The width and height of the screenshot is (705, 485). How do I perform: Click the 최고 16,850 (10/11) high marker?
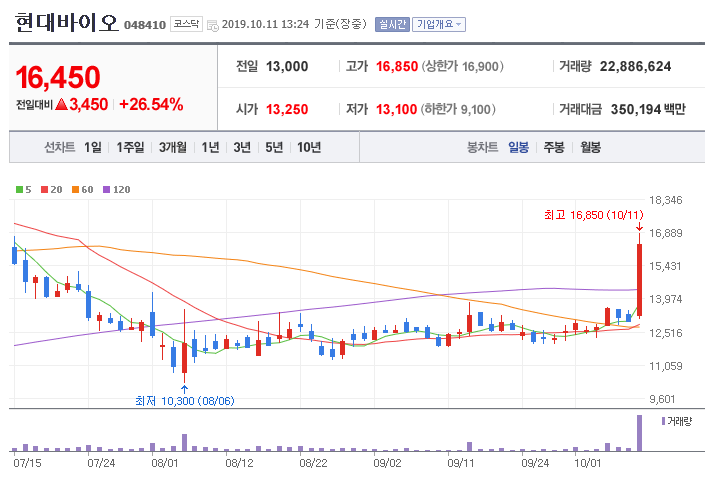coord(593,215)
